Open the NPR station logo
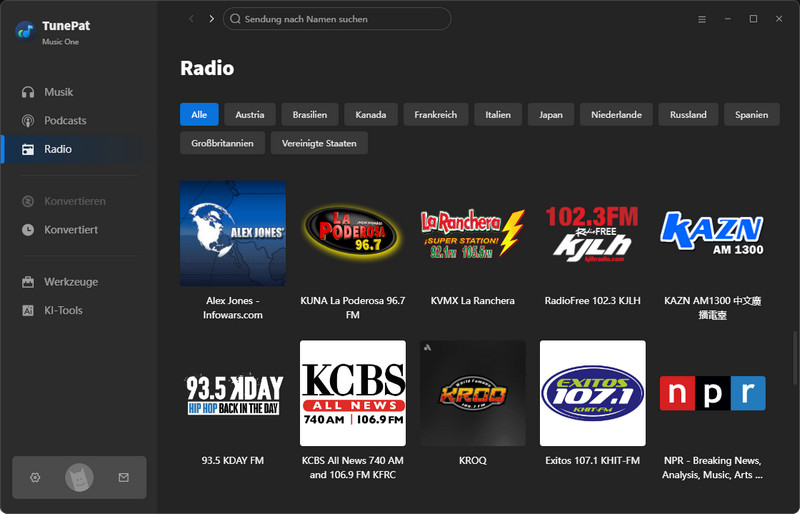This screenshot has width=800, height=514. (x=712, y=393)
